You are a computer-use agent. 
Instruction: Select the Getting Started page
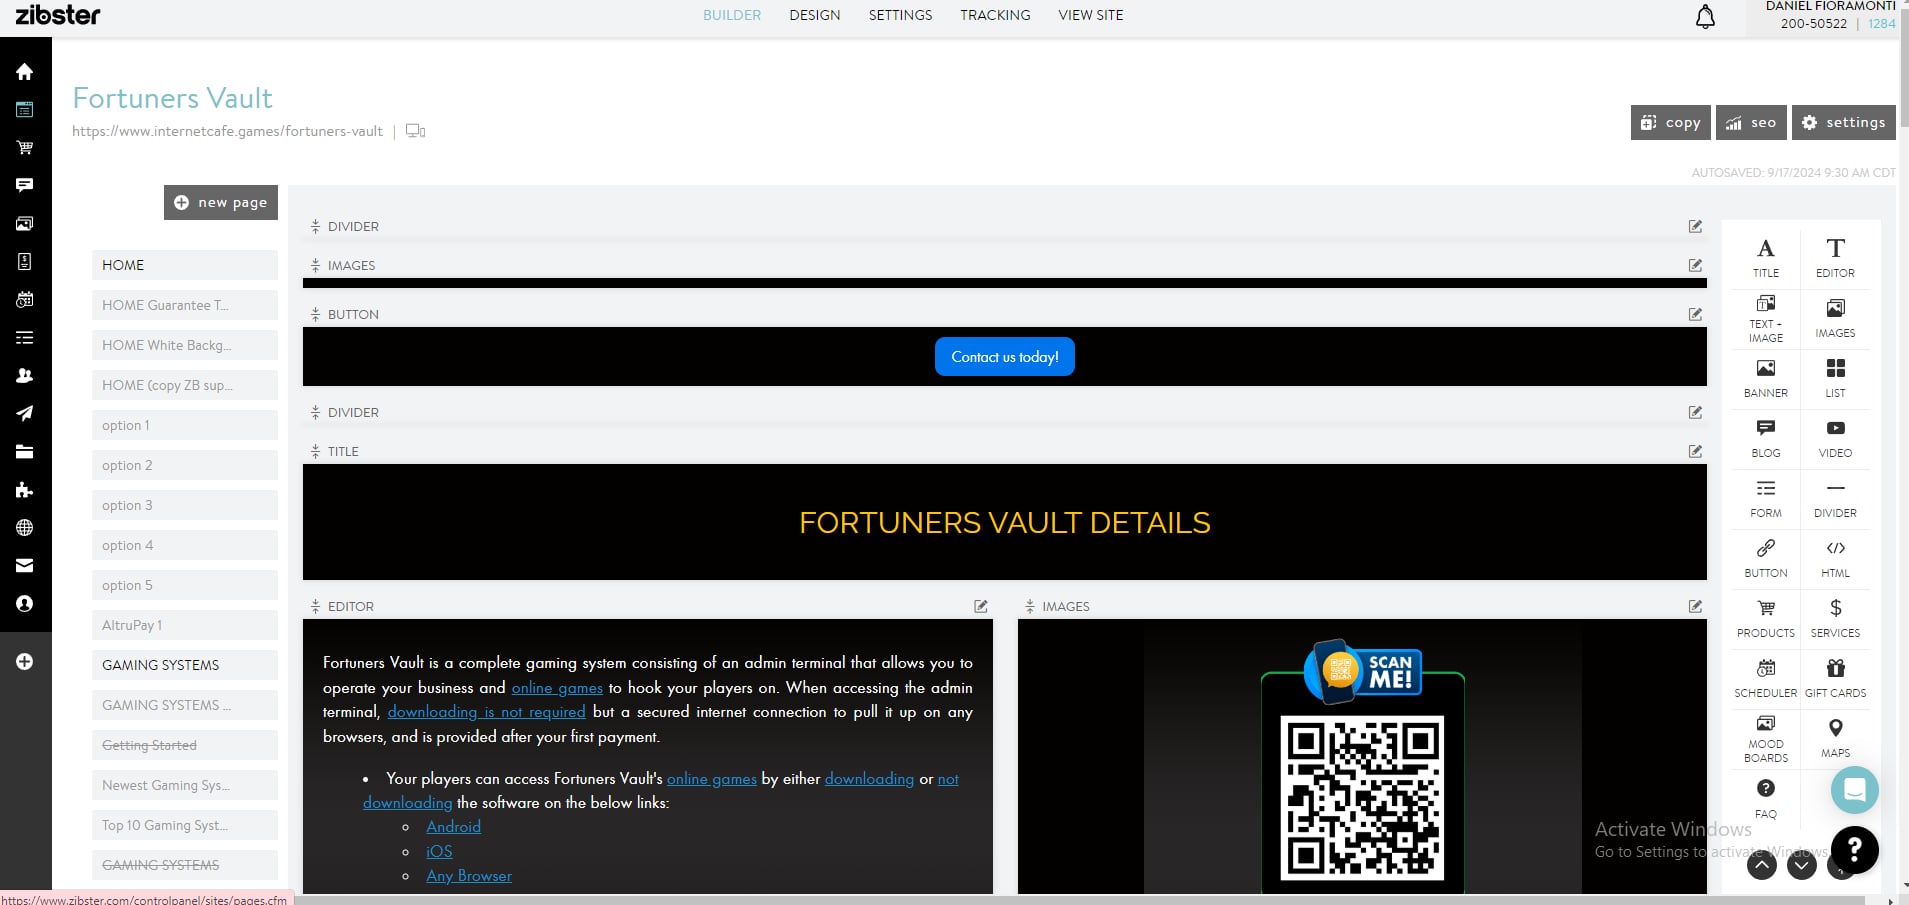[185, 745]
